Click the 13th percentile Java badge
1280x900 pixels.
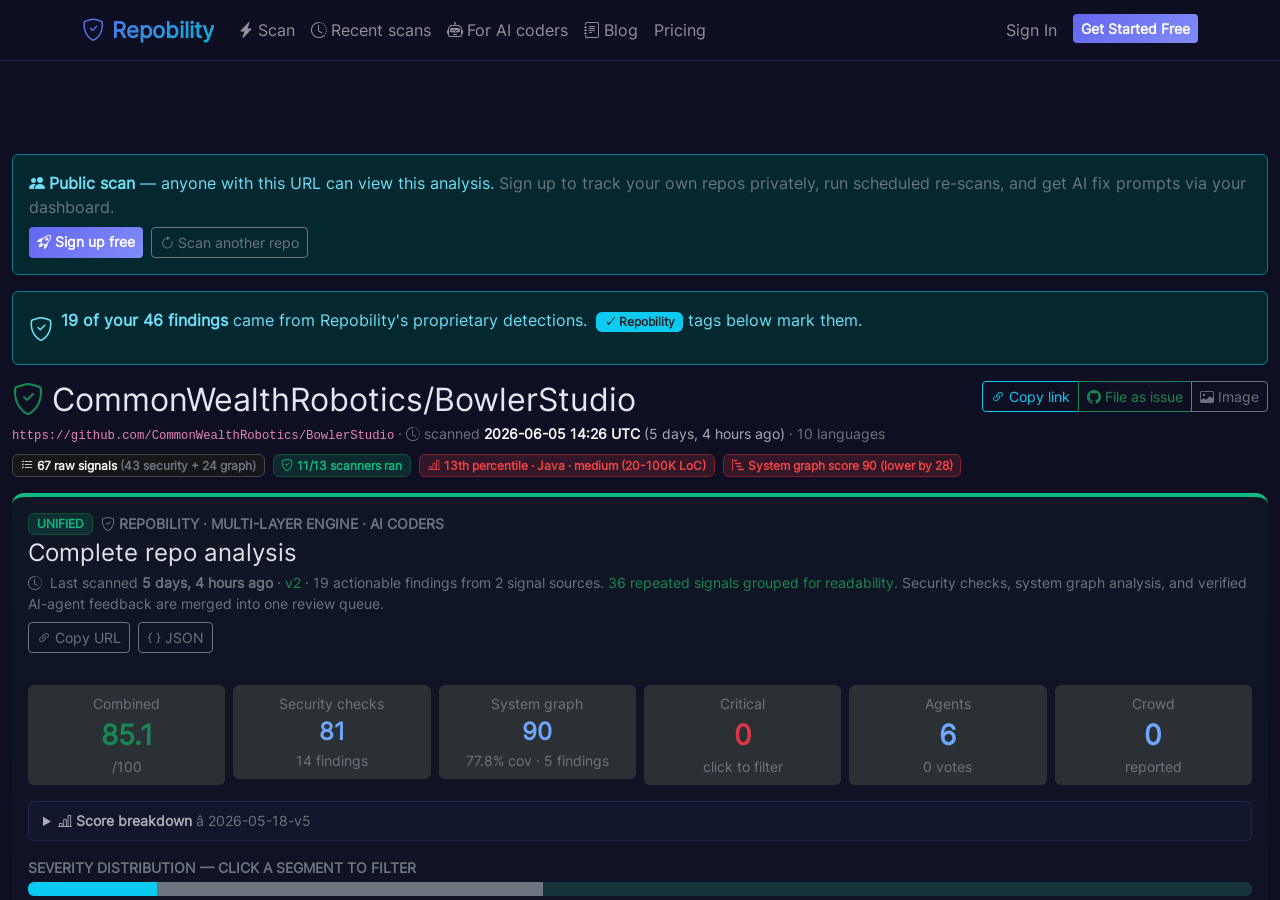(x=567, y=466)
